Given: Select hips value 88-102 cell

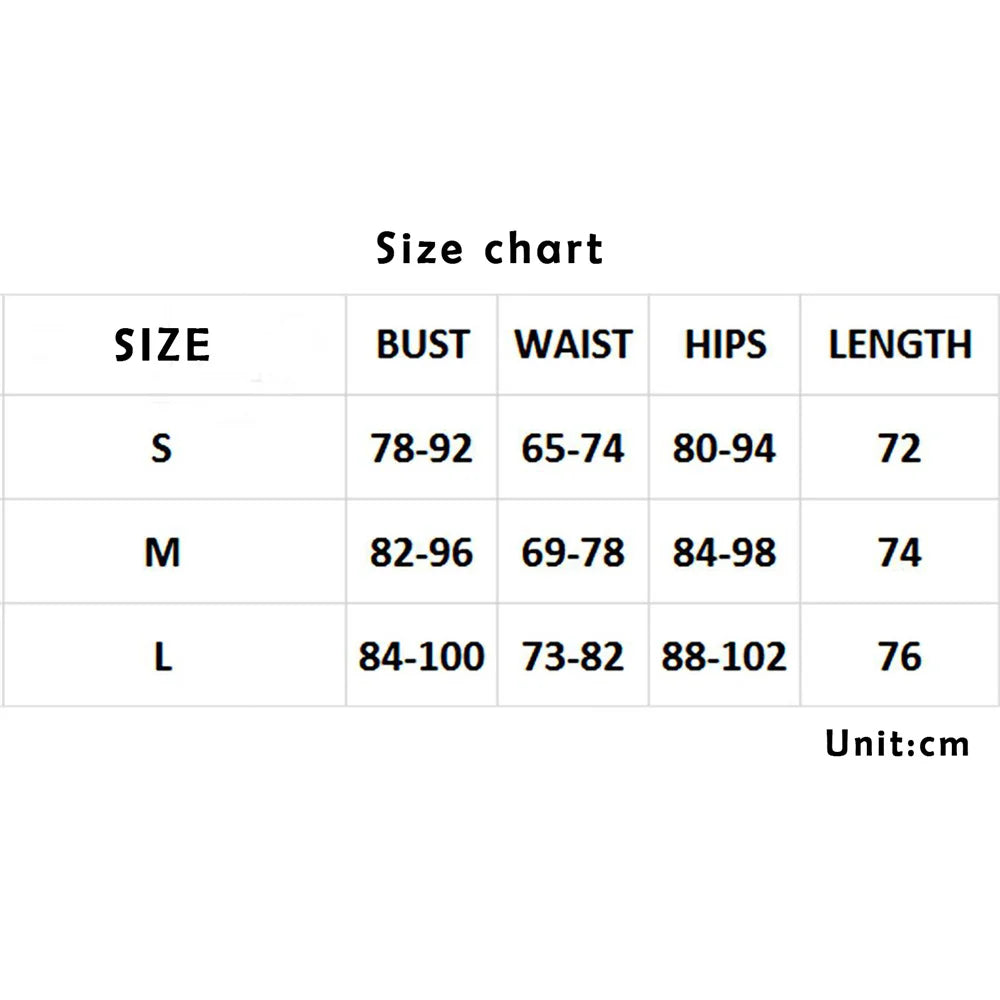Looking at the screenshot, I should click(x=724, y=657).
